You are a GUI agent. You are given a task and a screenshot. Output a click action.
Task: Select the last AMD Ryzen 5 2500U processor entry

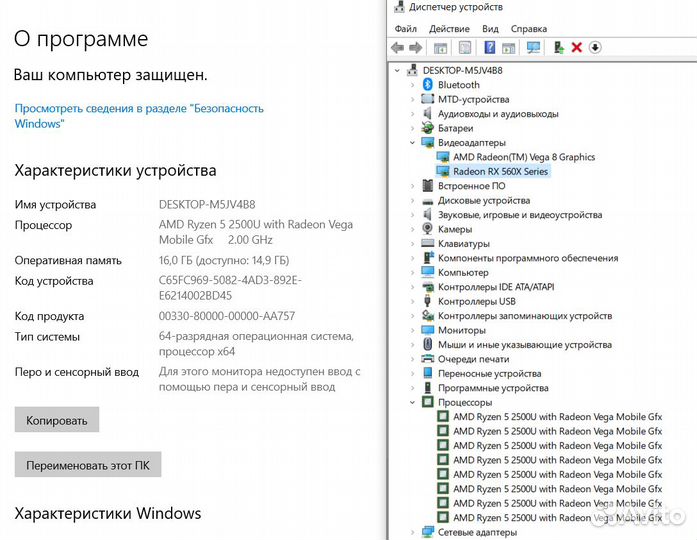coord(557,517)
